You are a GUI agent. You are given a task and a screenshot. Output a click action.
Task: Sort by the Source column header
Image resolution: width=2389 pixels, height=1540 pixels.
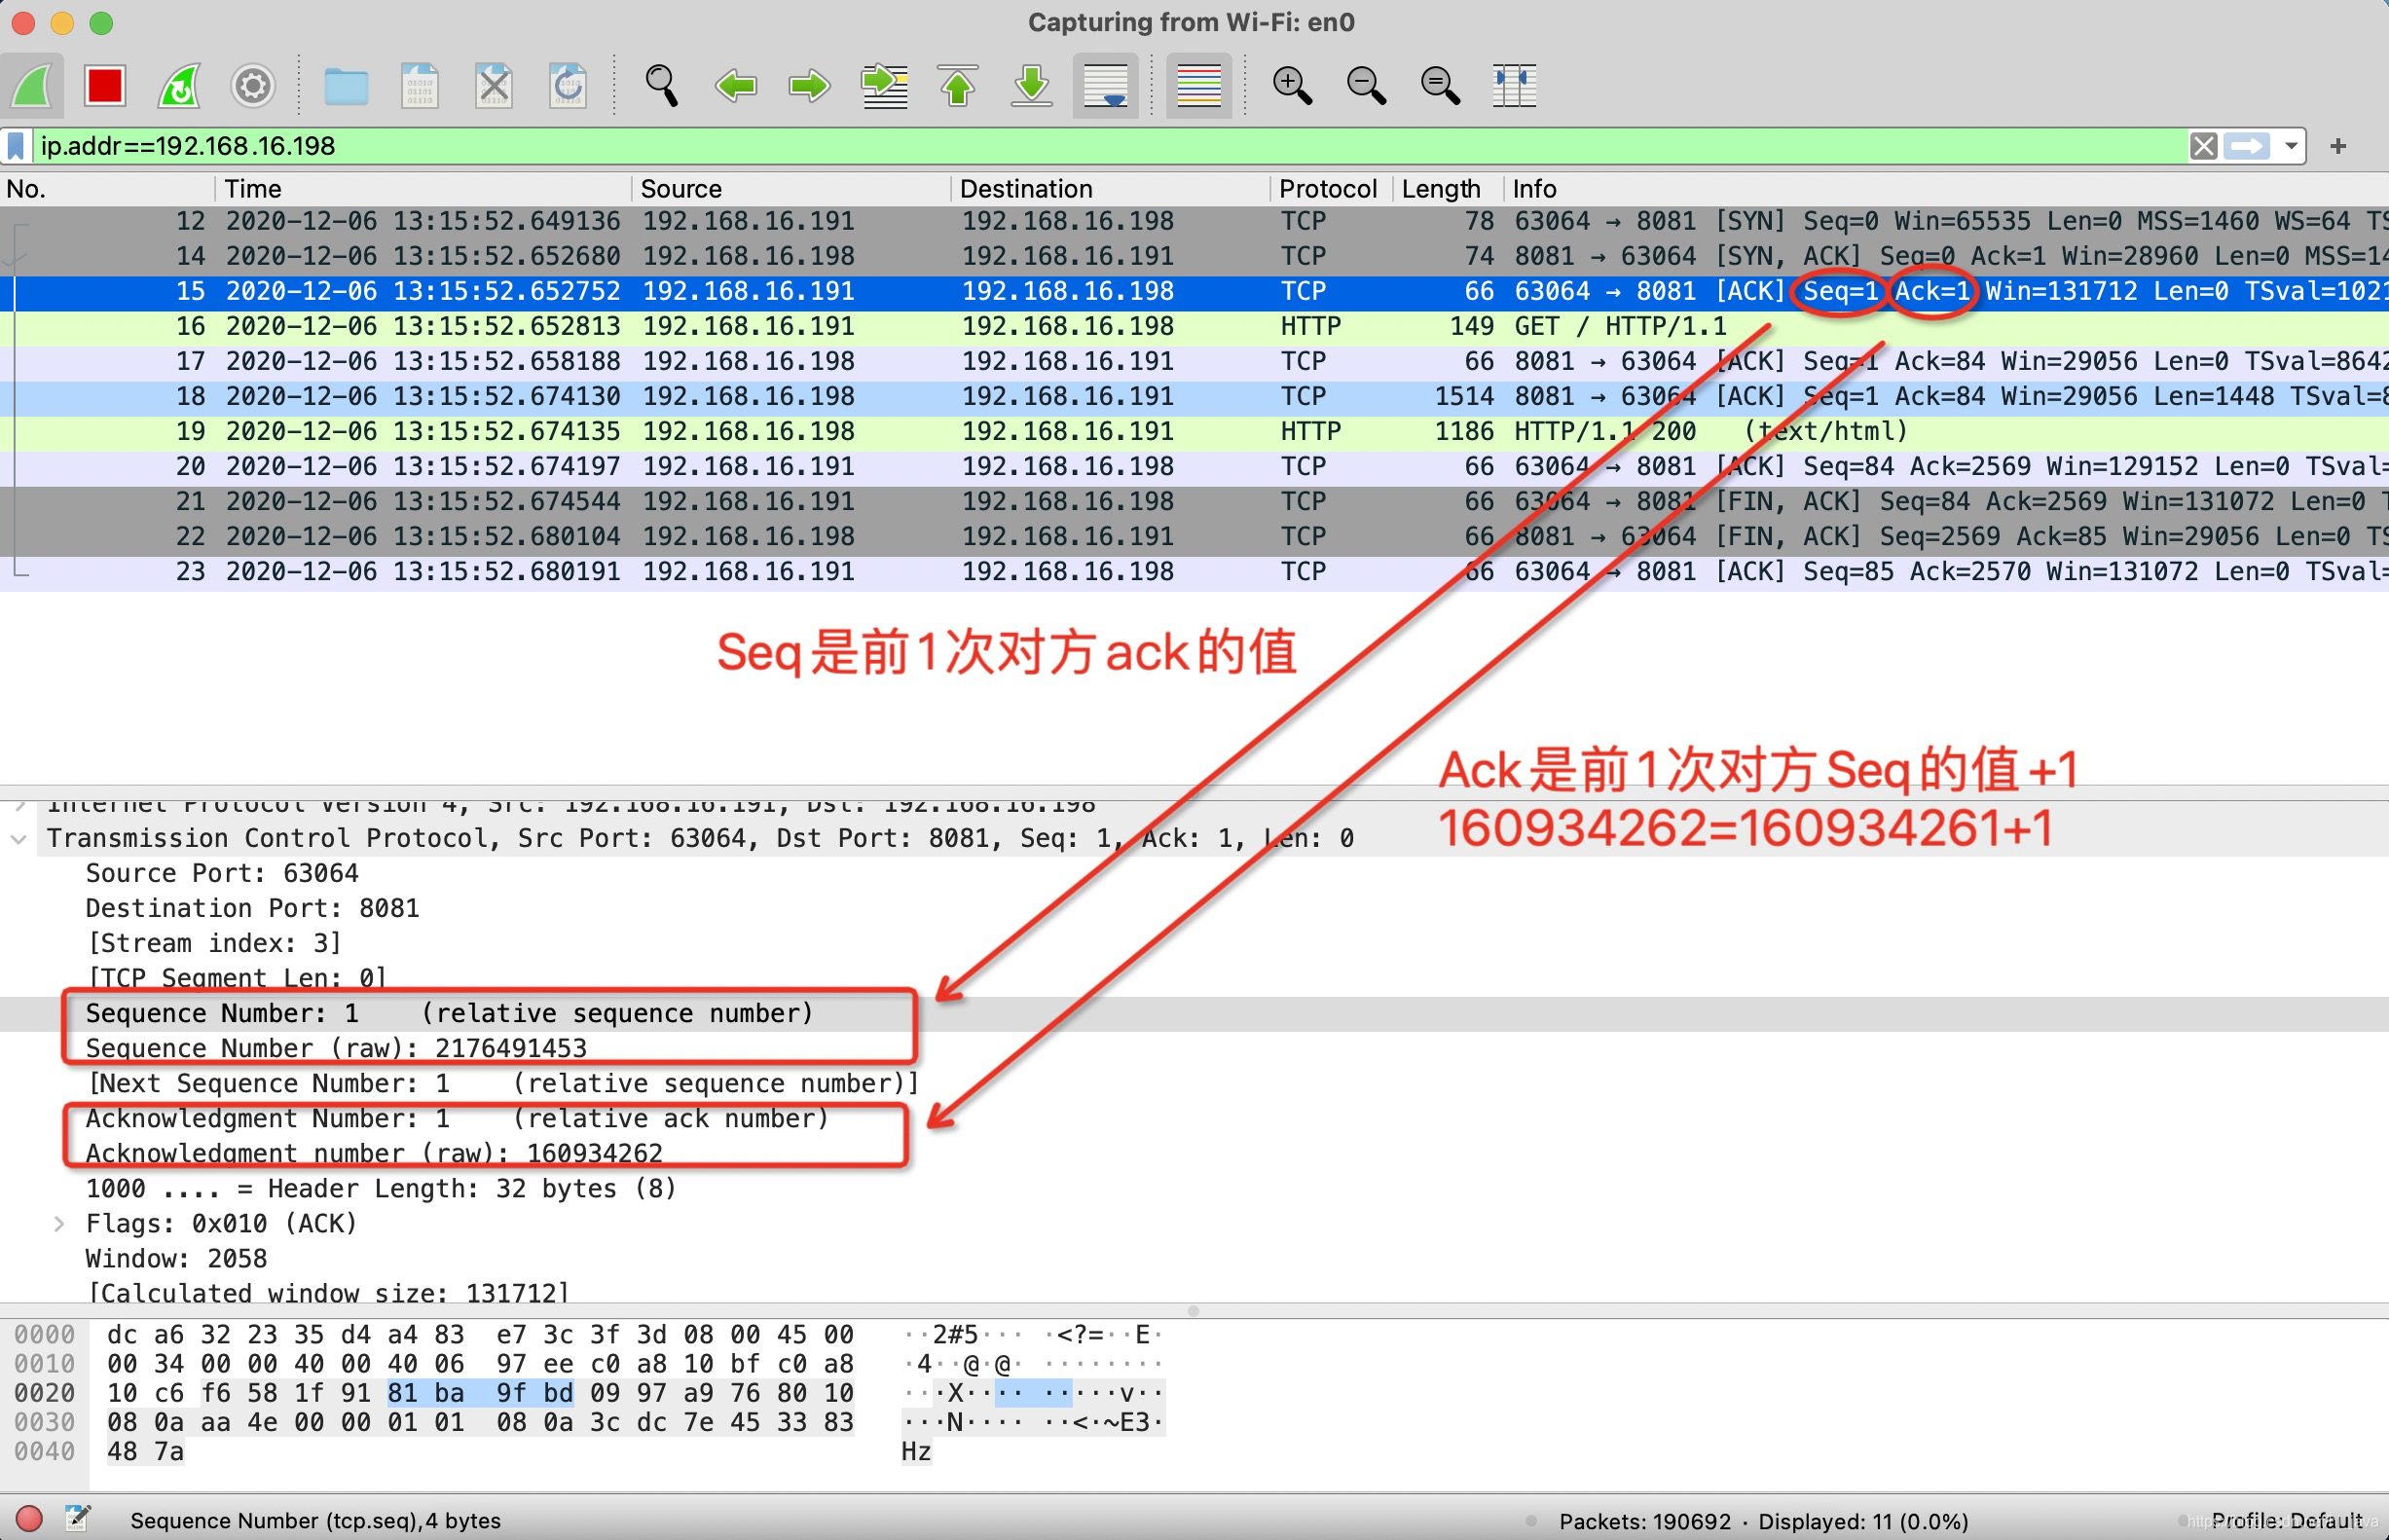point(680,189)
